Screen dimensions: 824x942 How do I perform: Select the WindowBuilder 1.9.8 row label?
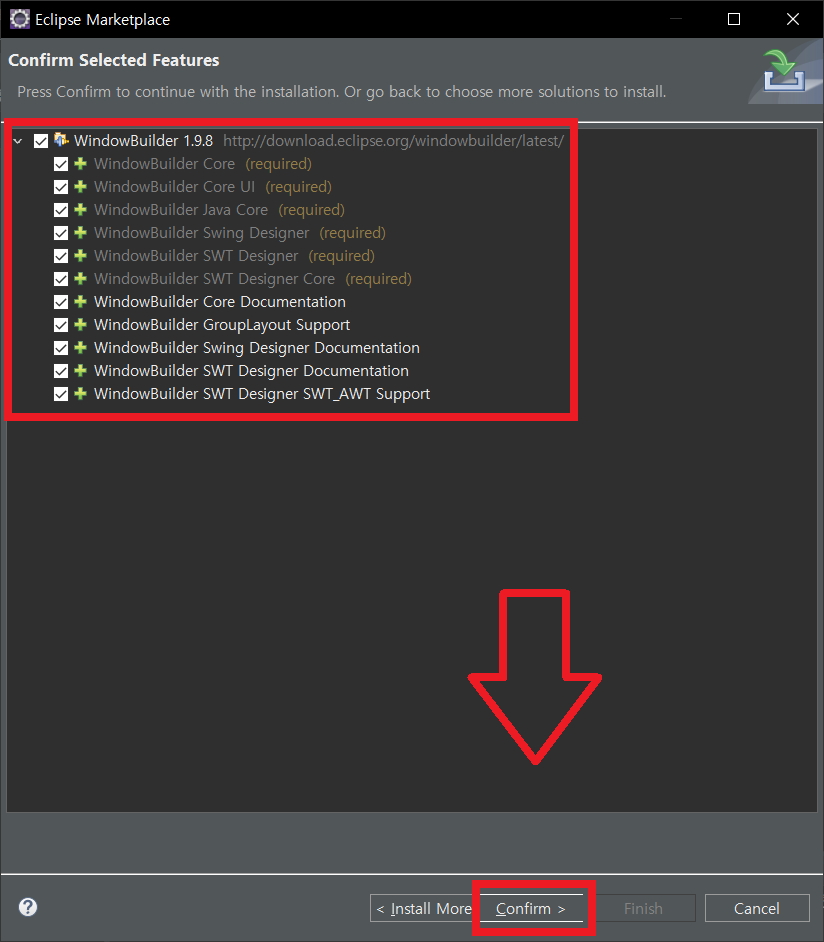point(143,141)
